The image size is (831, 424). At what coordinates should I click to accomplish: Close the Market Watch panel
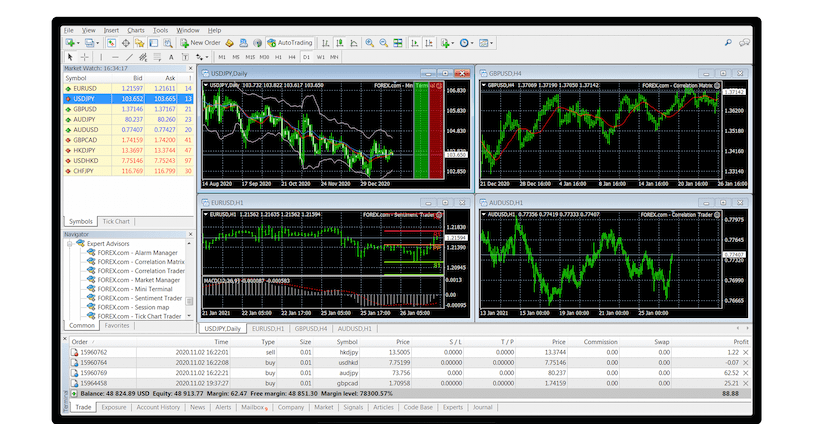(x=189, y=67)
